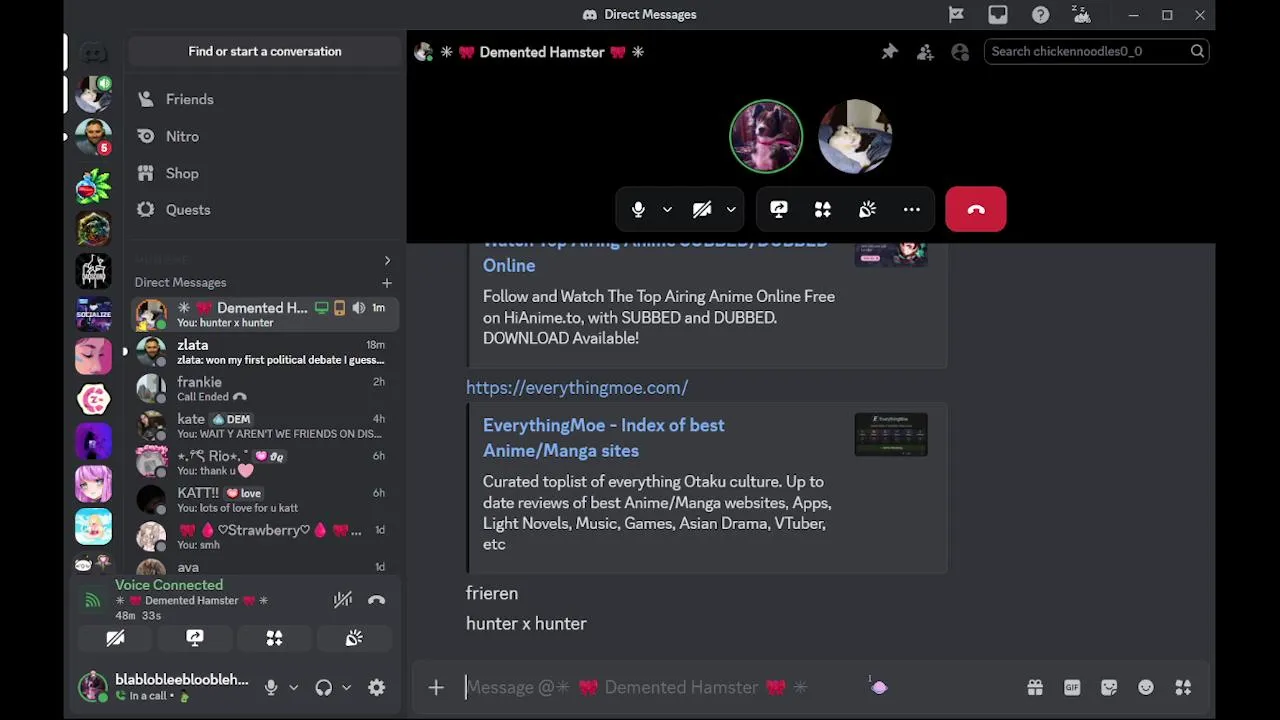This screenshot has height=720, width=1280.
Task: Open sticker picker
Action: (x=1109, y=687)
